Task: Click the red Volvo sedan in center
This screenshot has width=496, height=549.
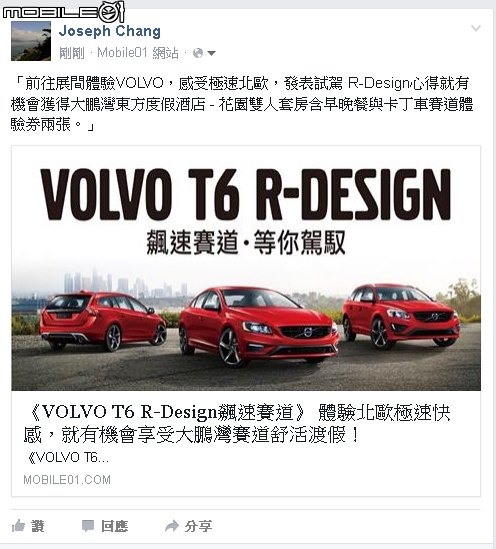Action: [258, 326]
